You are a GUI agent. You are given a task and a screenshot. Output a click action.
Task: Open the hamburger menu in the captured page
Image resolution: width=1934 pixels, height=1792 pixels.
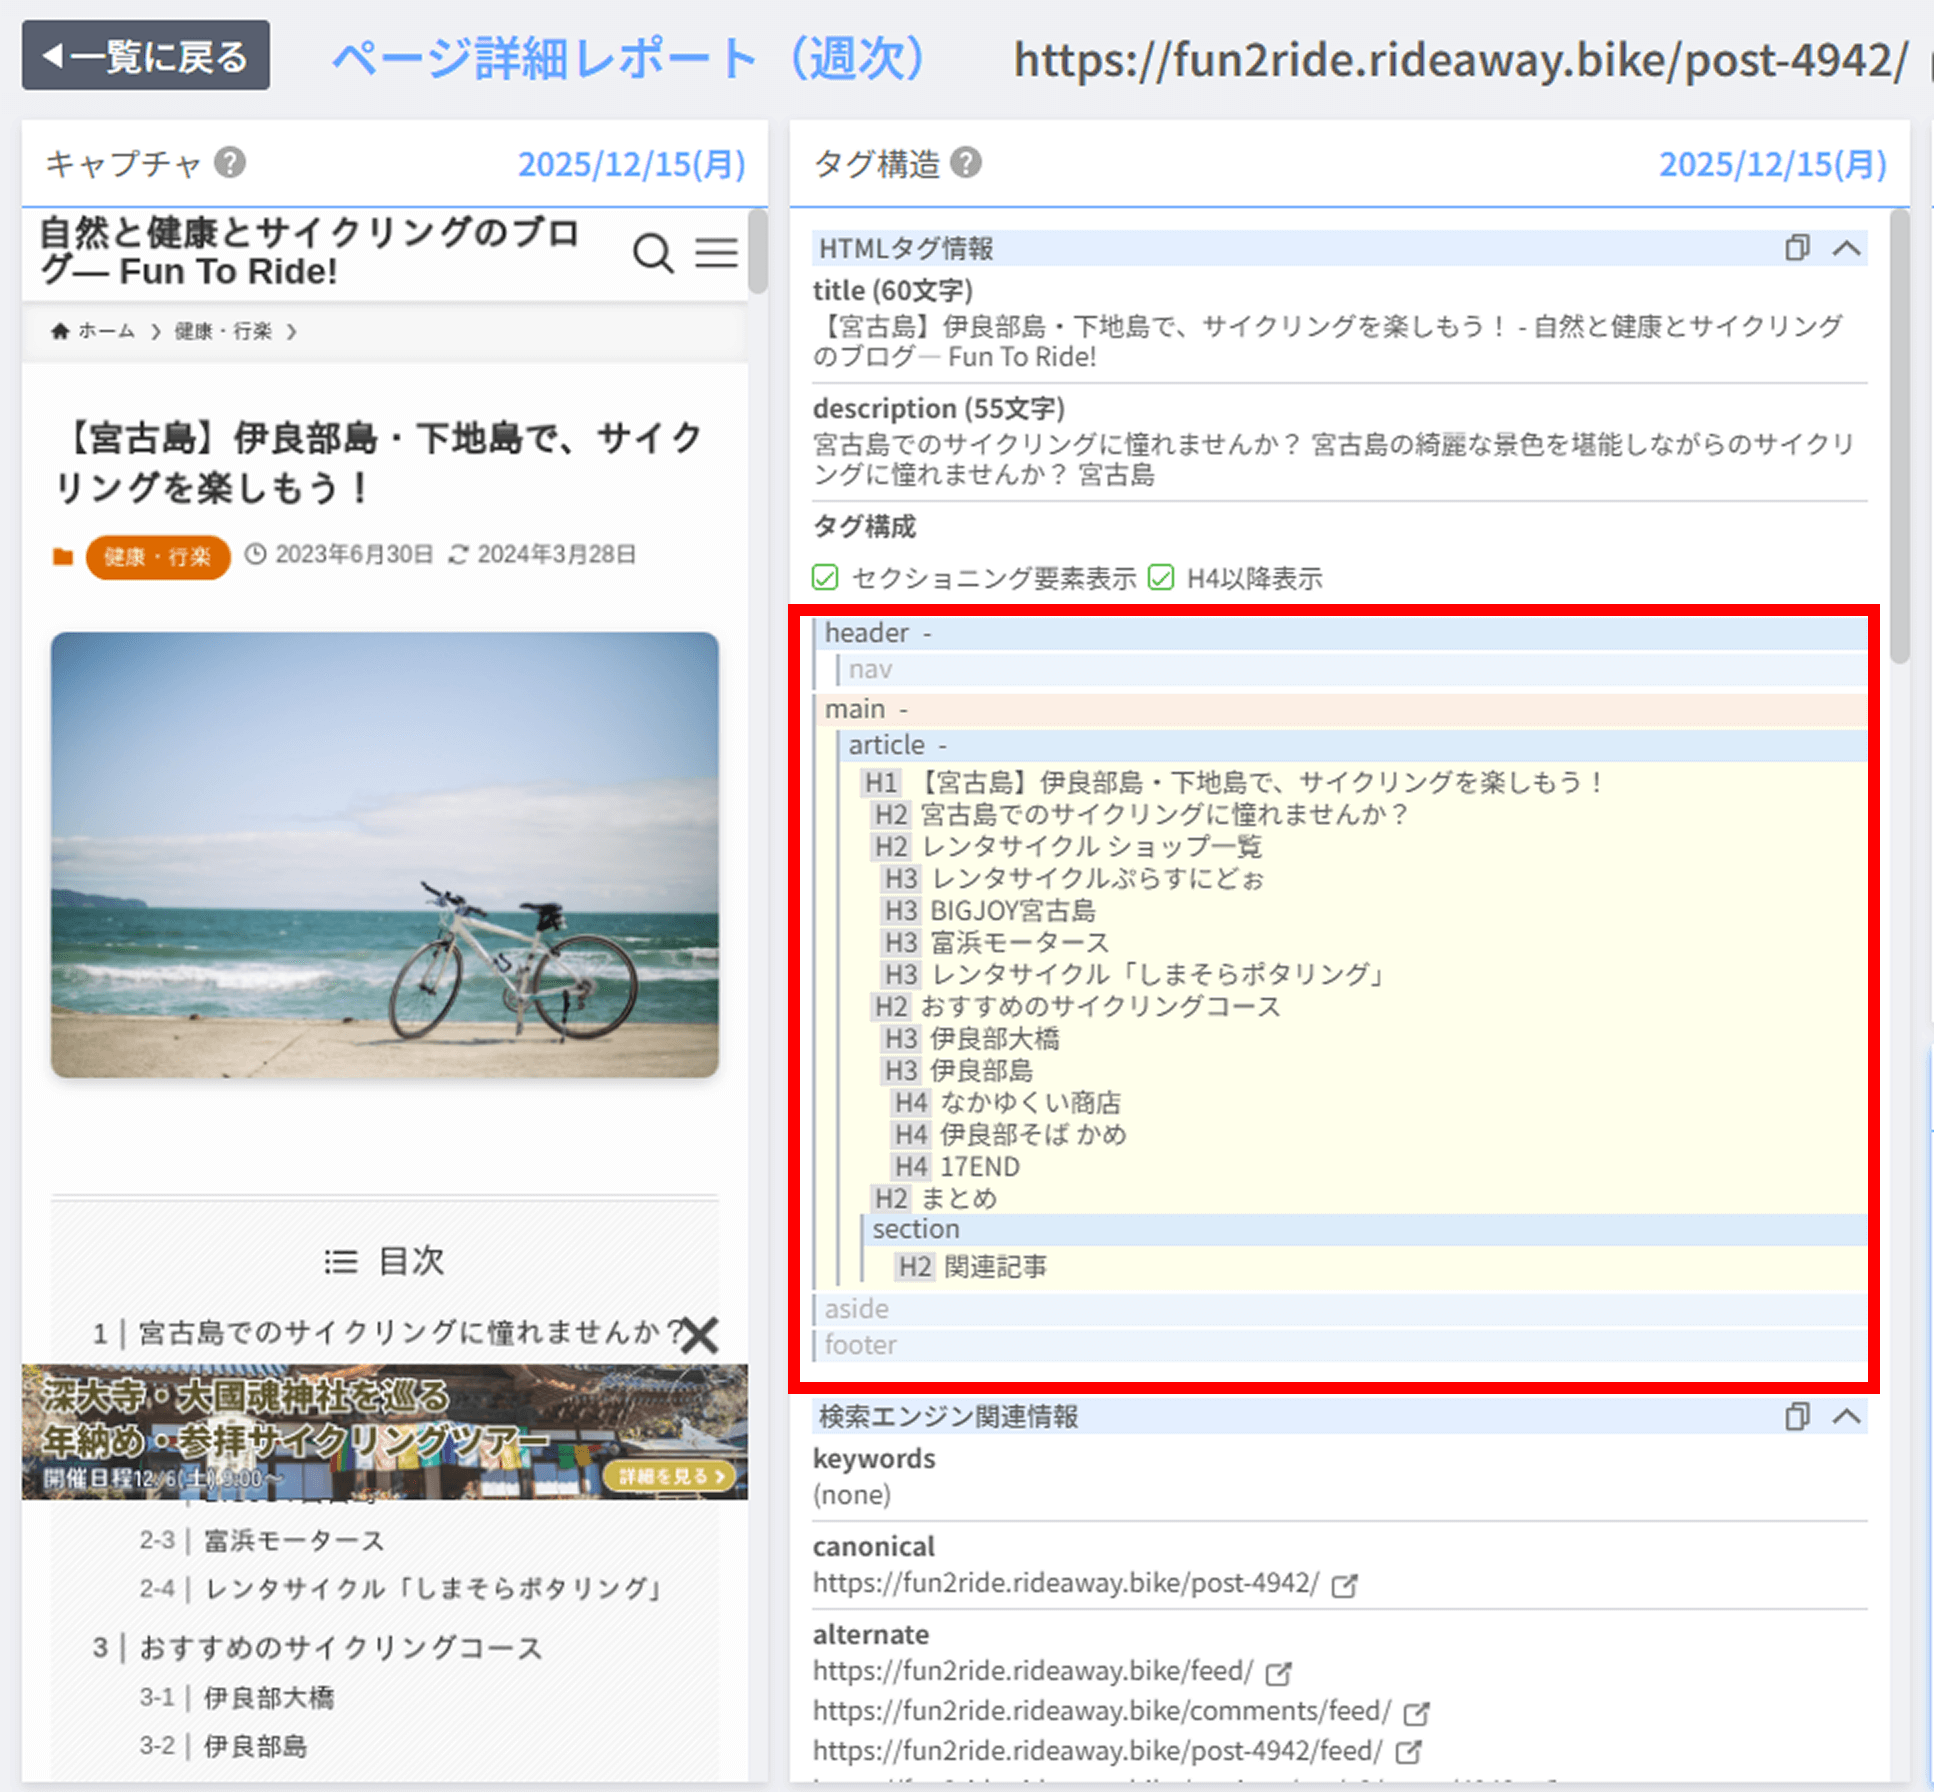[x=717, y=253]
